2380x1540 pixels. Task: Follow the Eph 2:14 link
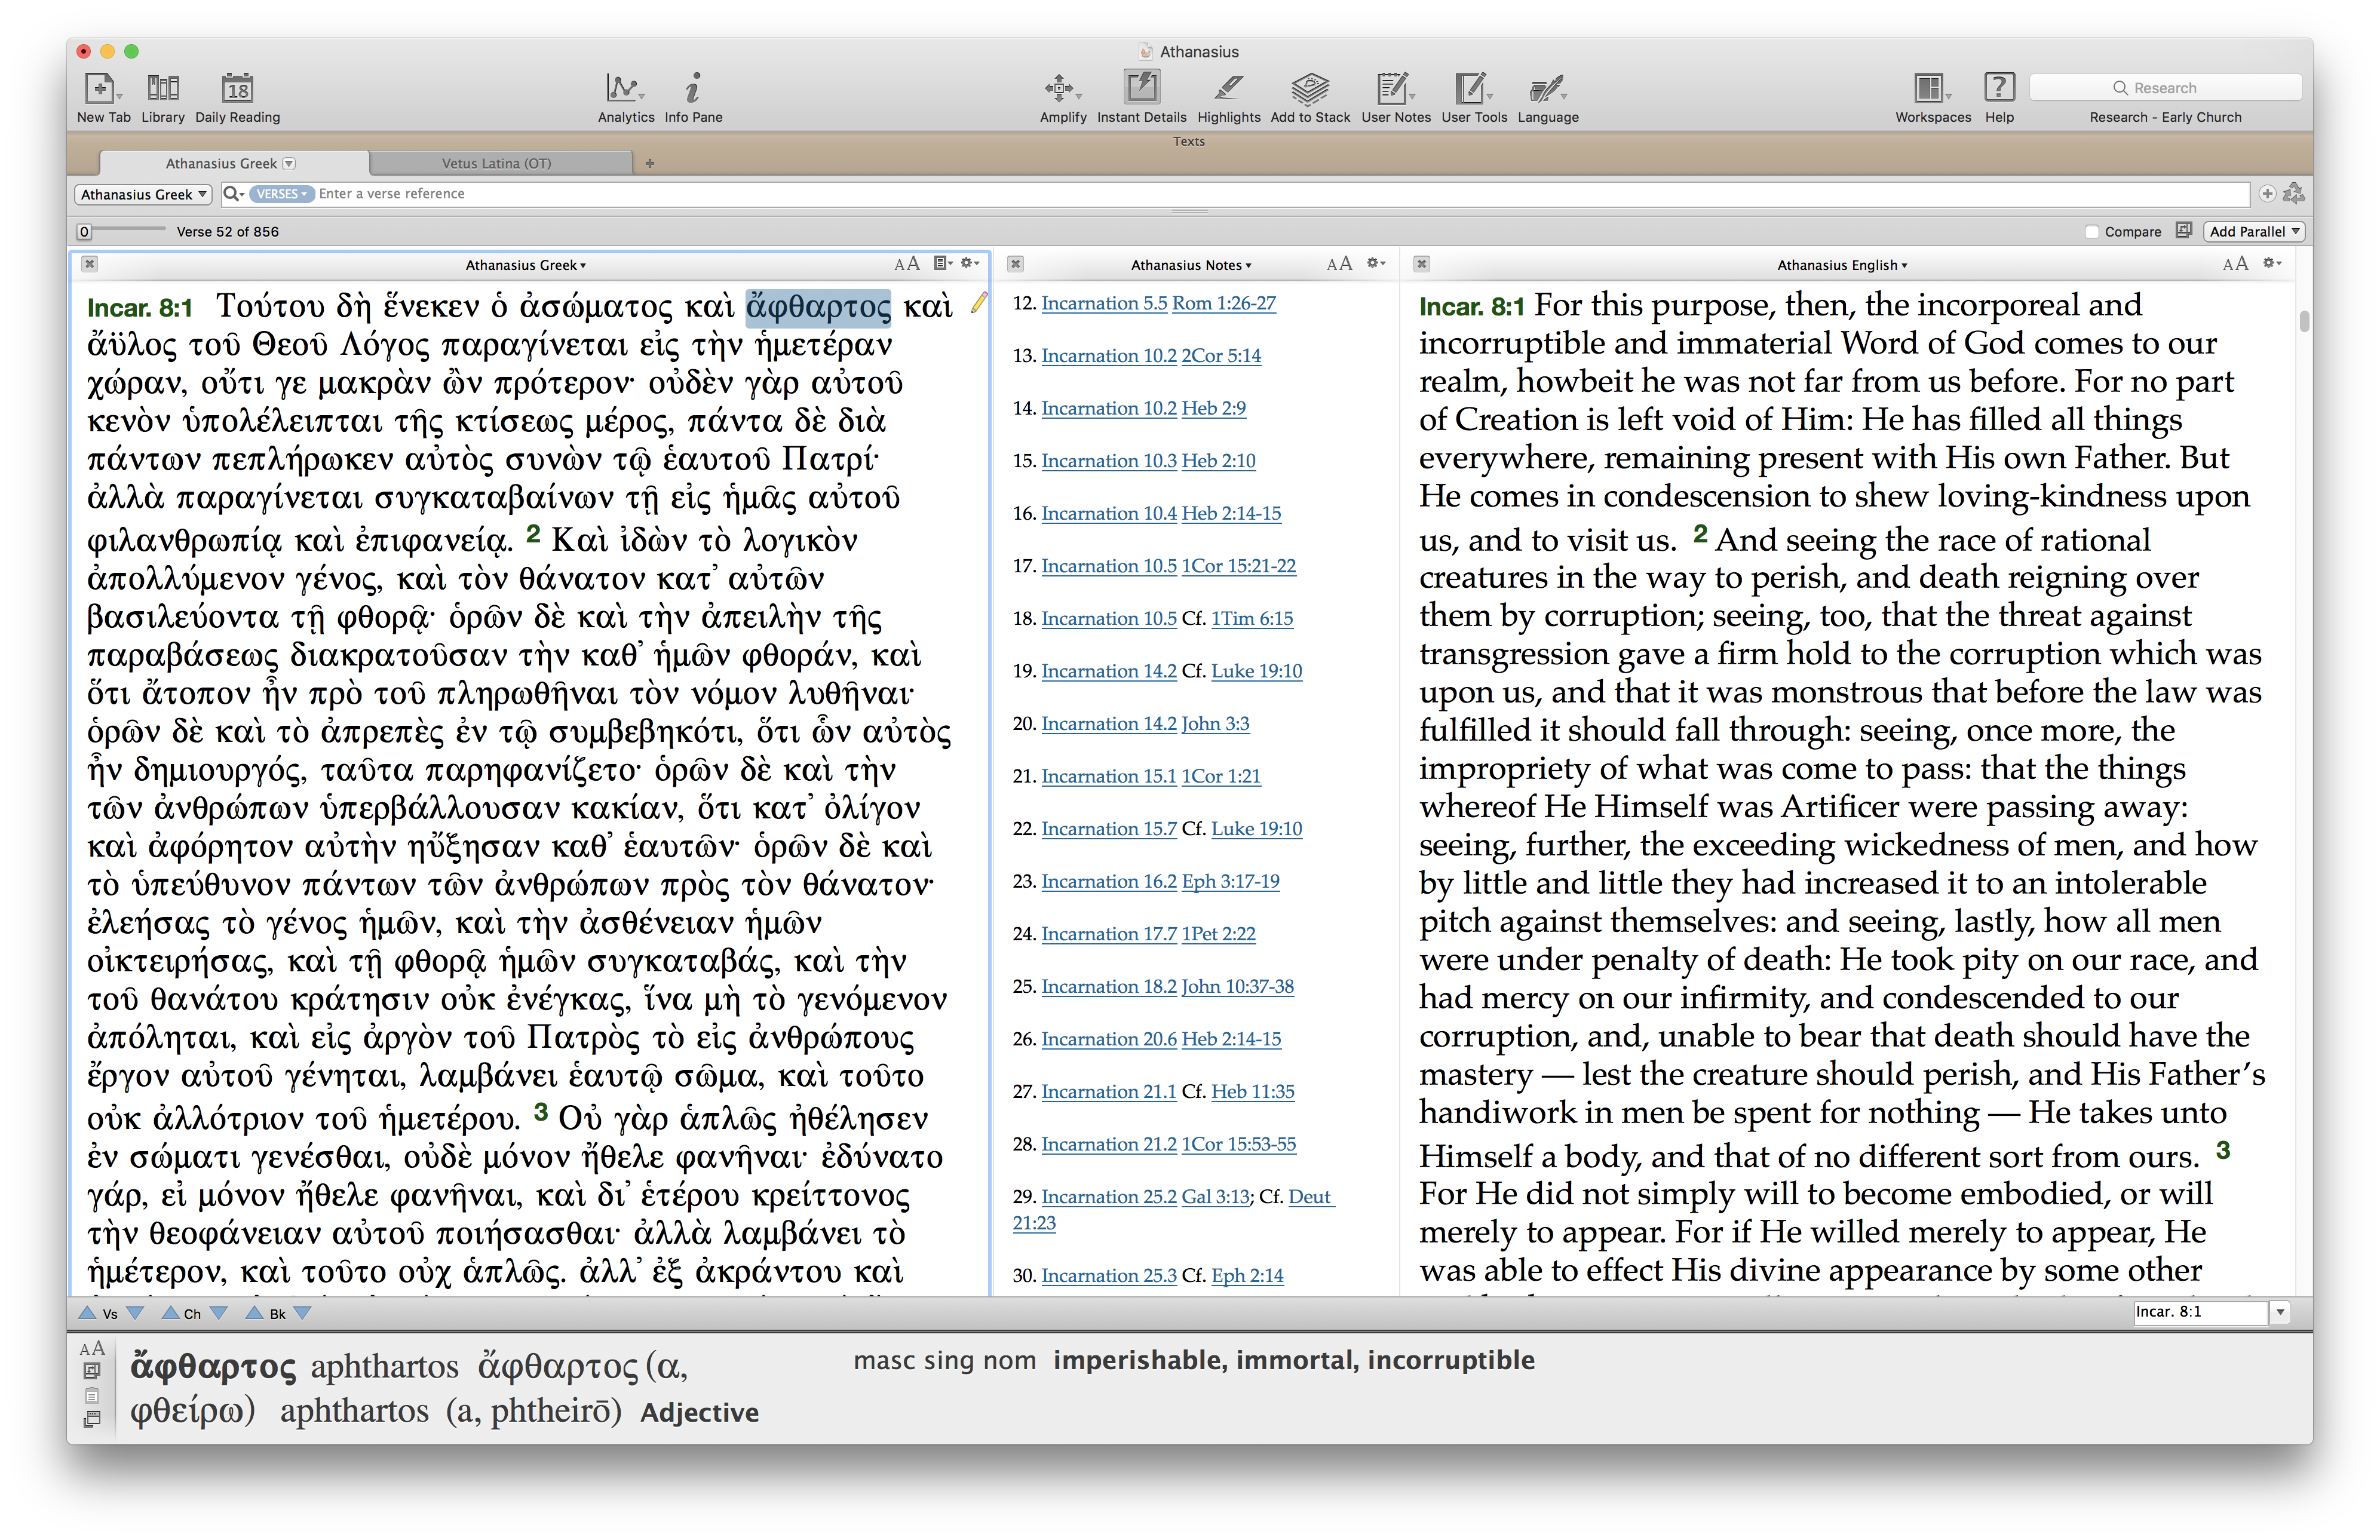click(x=1247, y=1276)
